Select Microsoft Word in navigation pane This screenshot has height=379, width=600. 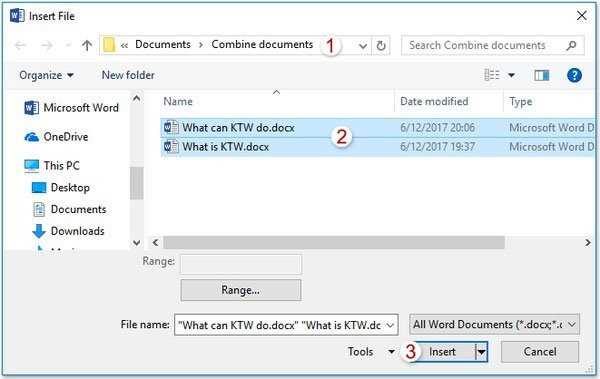(72, 108)
